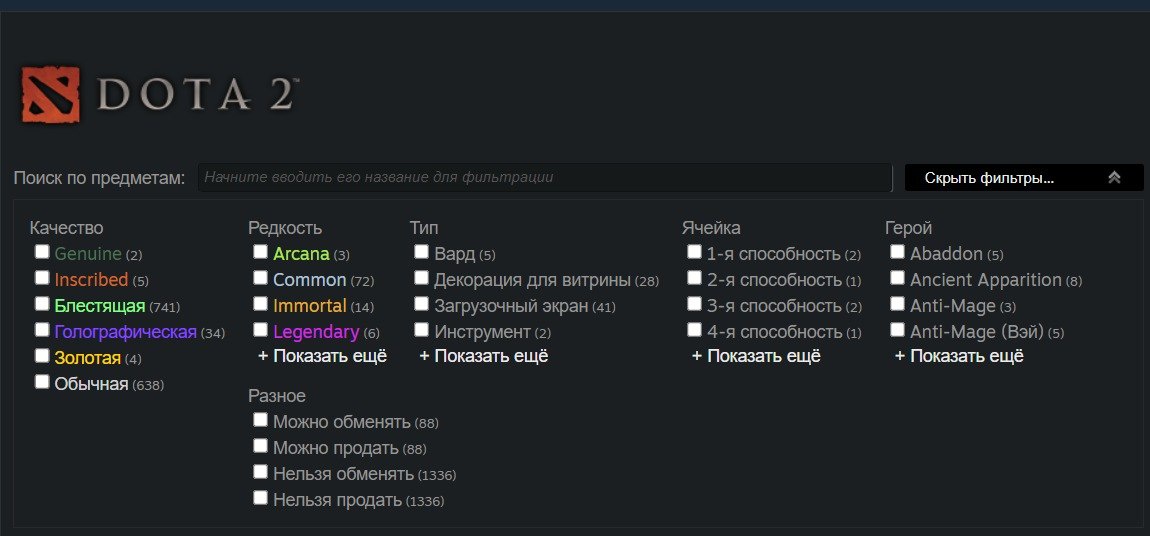This screenshot has height=536, width=1150.
Task: Enable Декорация для витрины type checkbox
Action: pos(421,278)
